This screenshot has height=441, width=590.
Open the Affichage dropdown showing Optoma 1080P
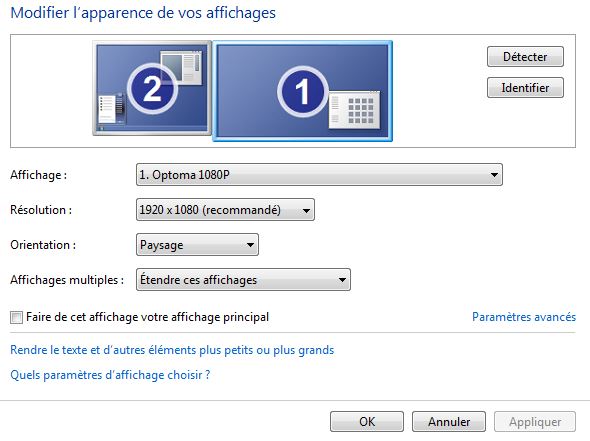pos(319,175)
